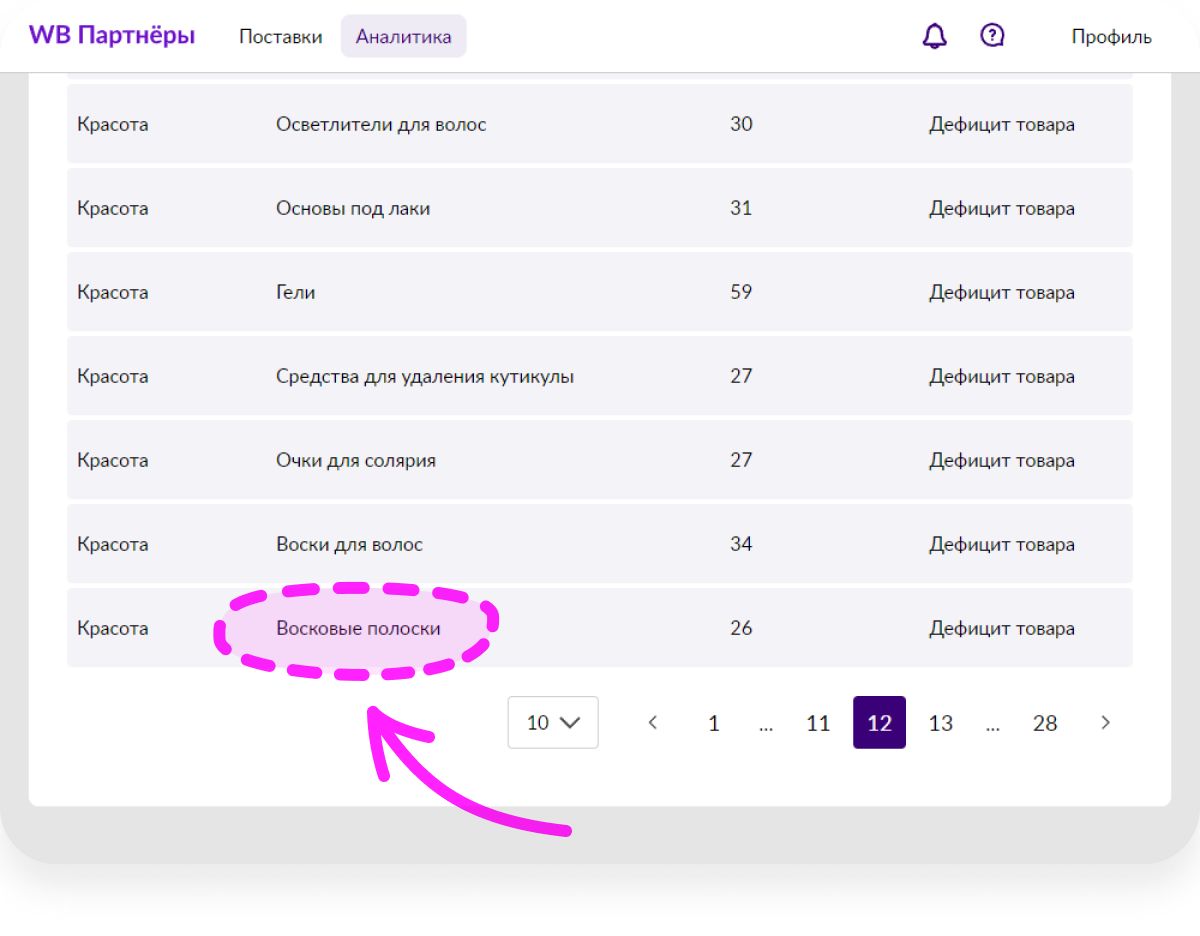Open the rows-per-page dropdown showing 10

(553, 723)
